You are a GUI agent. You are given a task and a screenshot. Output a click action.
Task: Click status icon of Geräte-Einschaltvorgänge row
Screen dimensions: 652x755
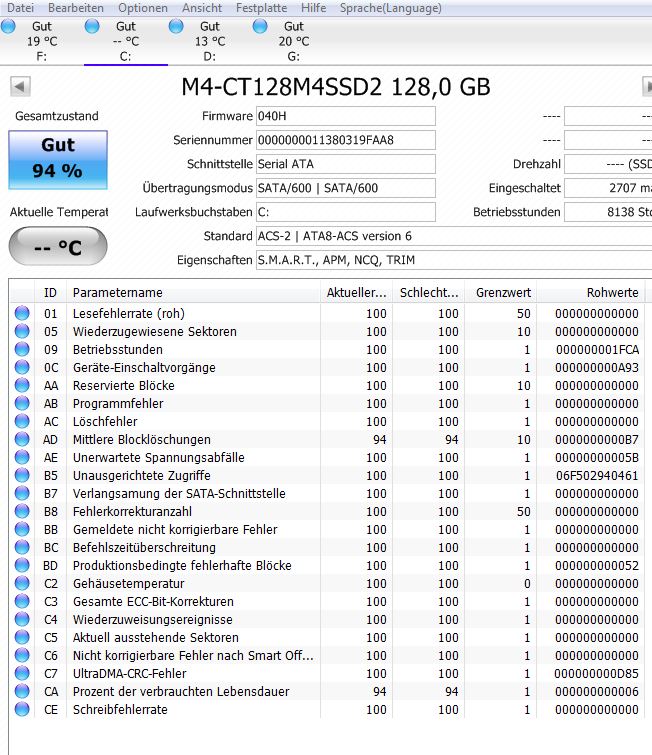click(x=22, y=367)
